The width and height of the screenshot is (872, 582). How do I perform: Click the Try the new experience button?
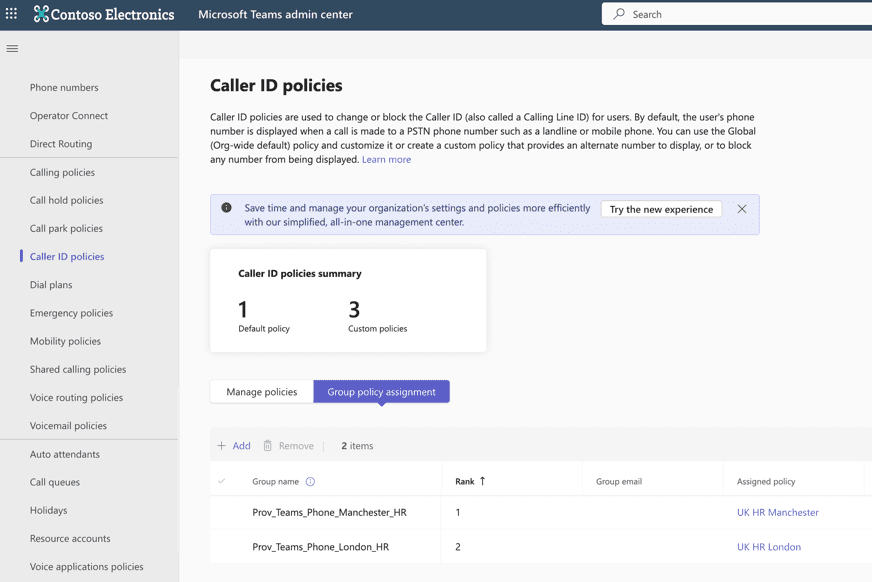[663, 209]
